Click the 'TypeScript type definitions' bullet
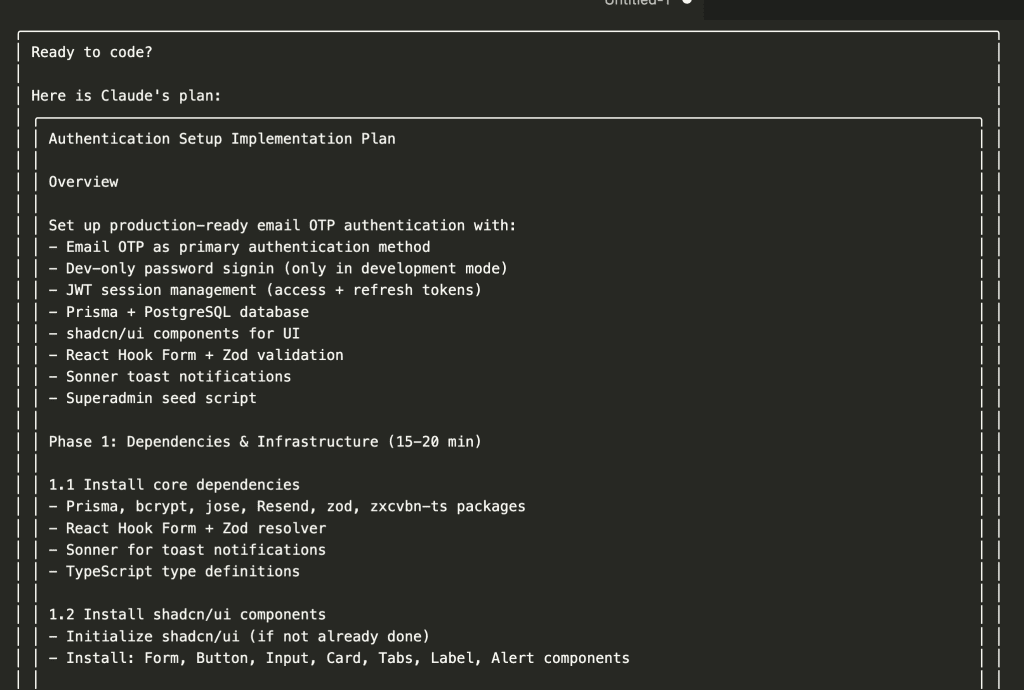This screenshot has width=1024, height=690. (x=182, y=571)
